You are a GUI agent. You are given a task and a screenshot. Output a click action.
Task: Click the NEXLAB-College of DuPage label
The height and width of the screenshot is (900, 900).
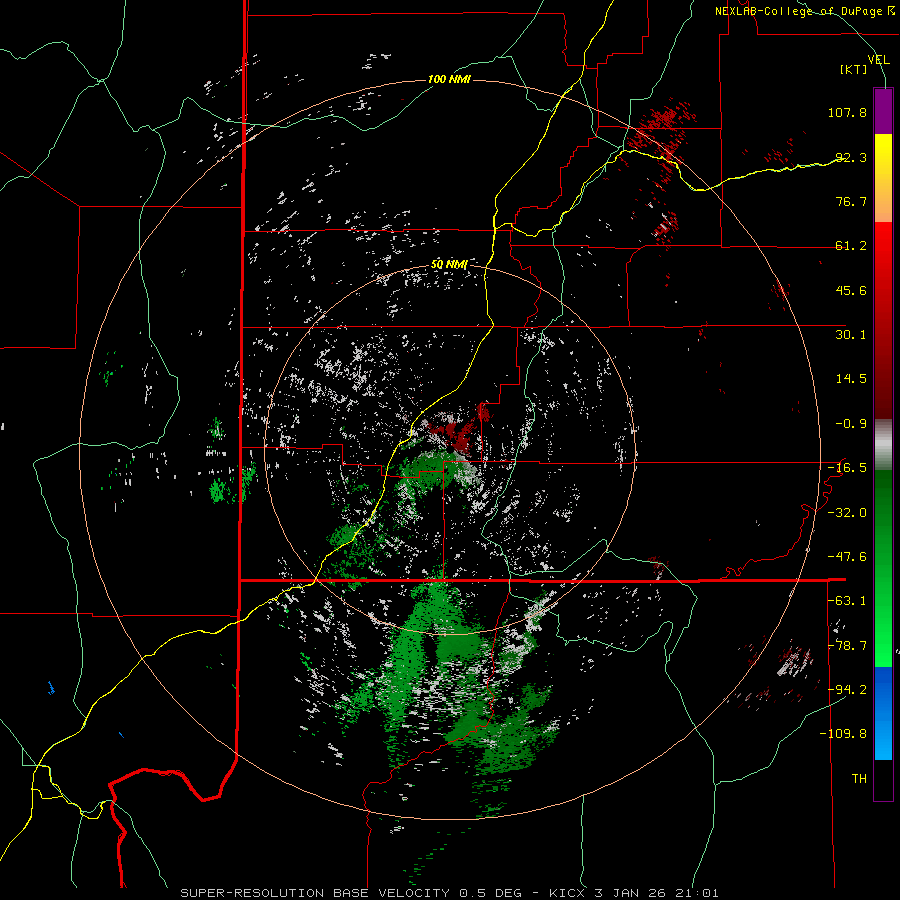pyautogui.click(x=804, y=11)
